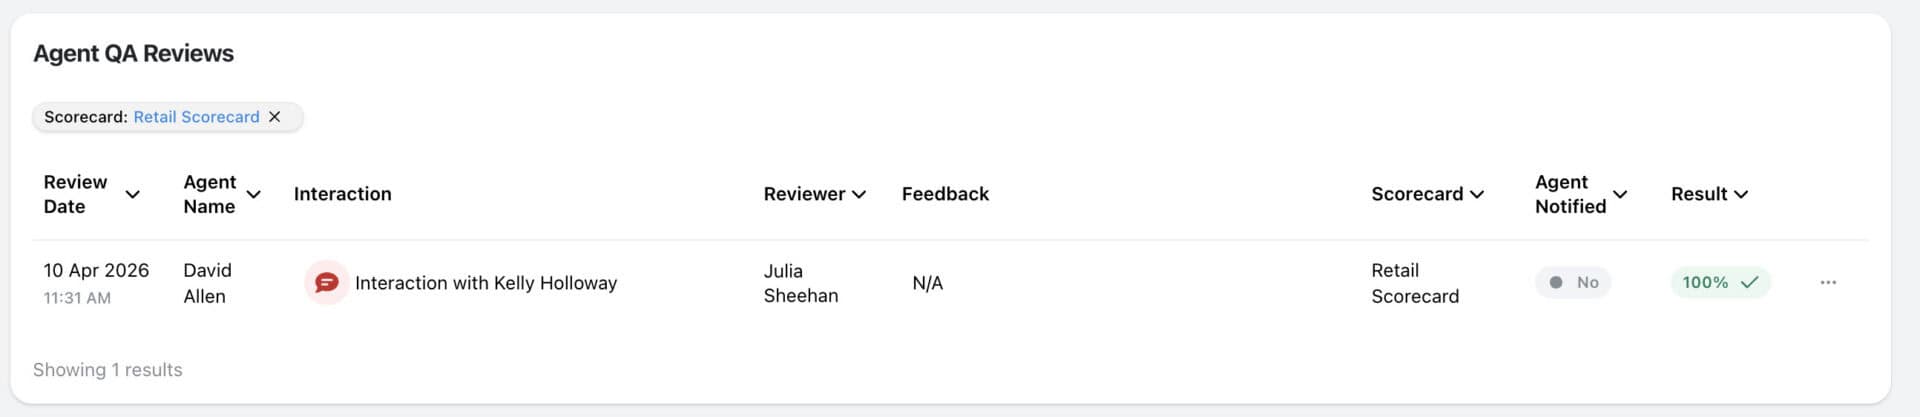Image resolution: width=1920 pixels, height=417 pixels.
Task: Click the Feedback column header
Action: pyautogui.click(x=945, y=194)
